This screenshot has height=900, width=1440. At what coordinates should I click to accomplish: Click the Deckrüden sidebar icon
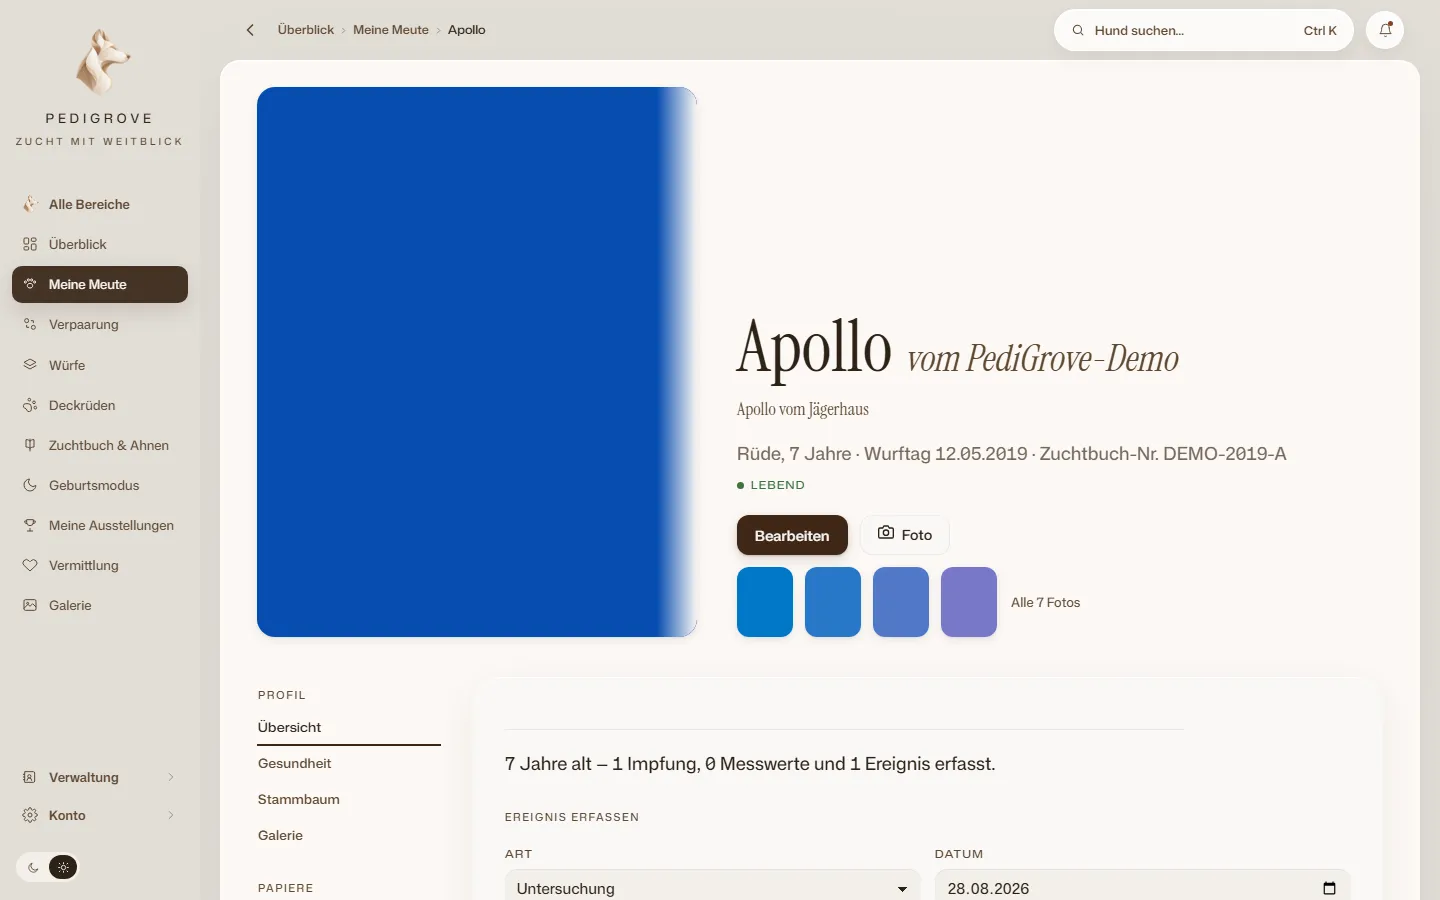coord(30,405)
